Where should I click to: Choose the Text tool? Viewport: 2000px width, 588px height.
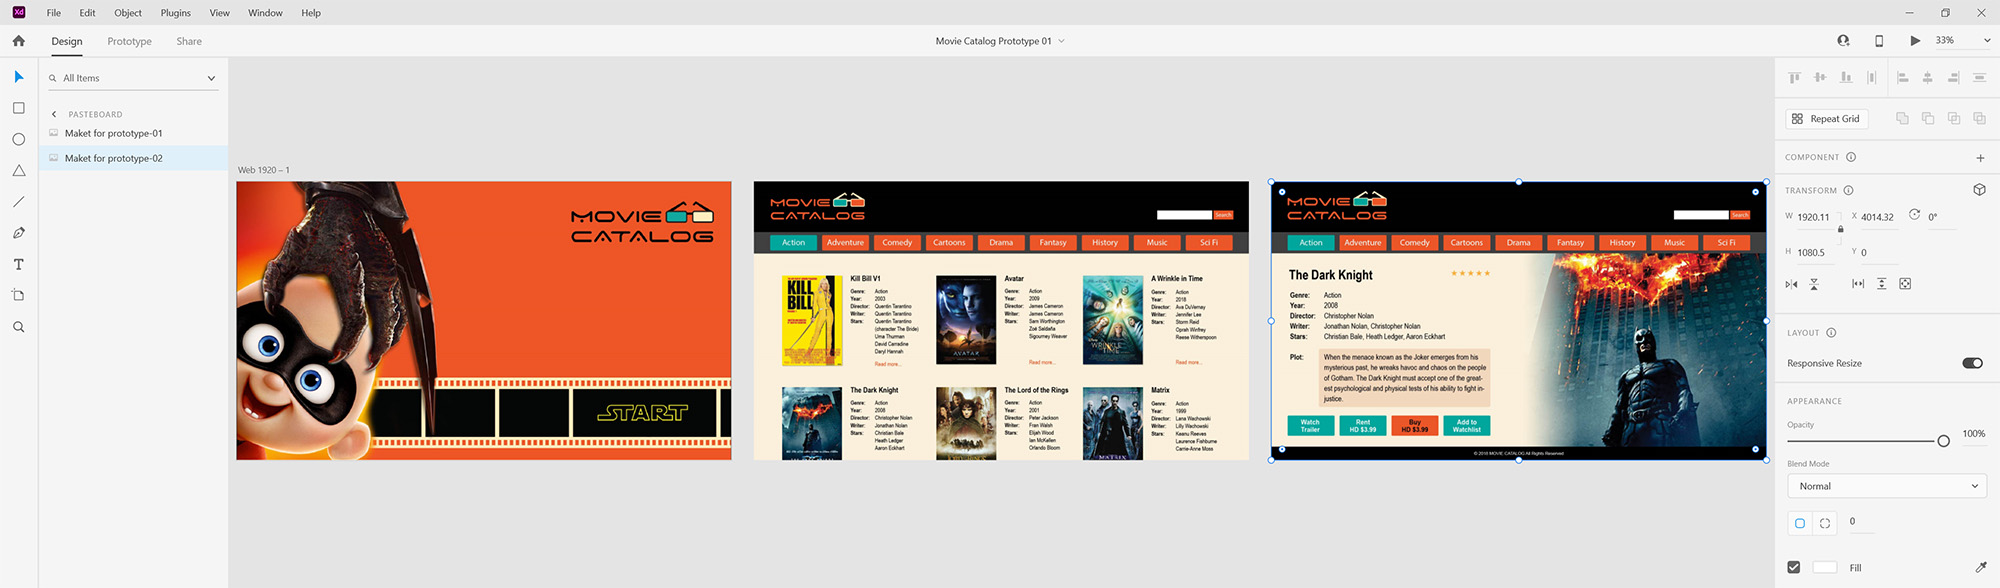[18, 265]
